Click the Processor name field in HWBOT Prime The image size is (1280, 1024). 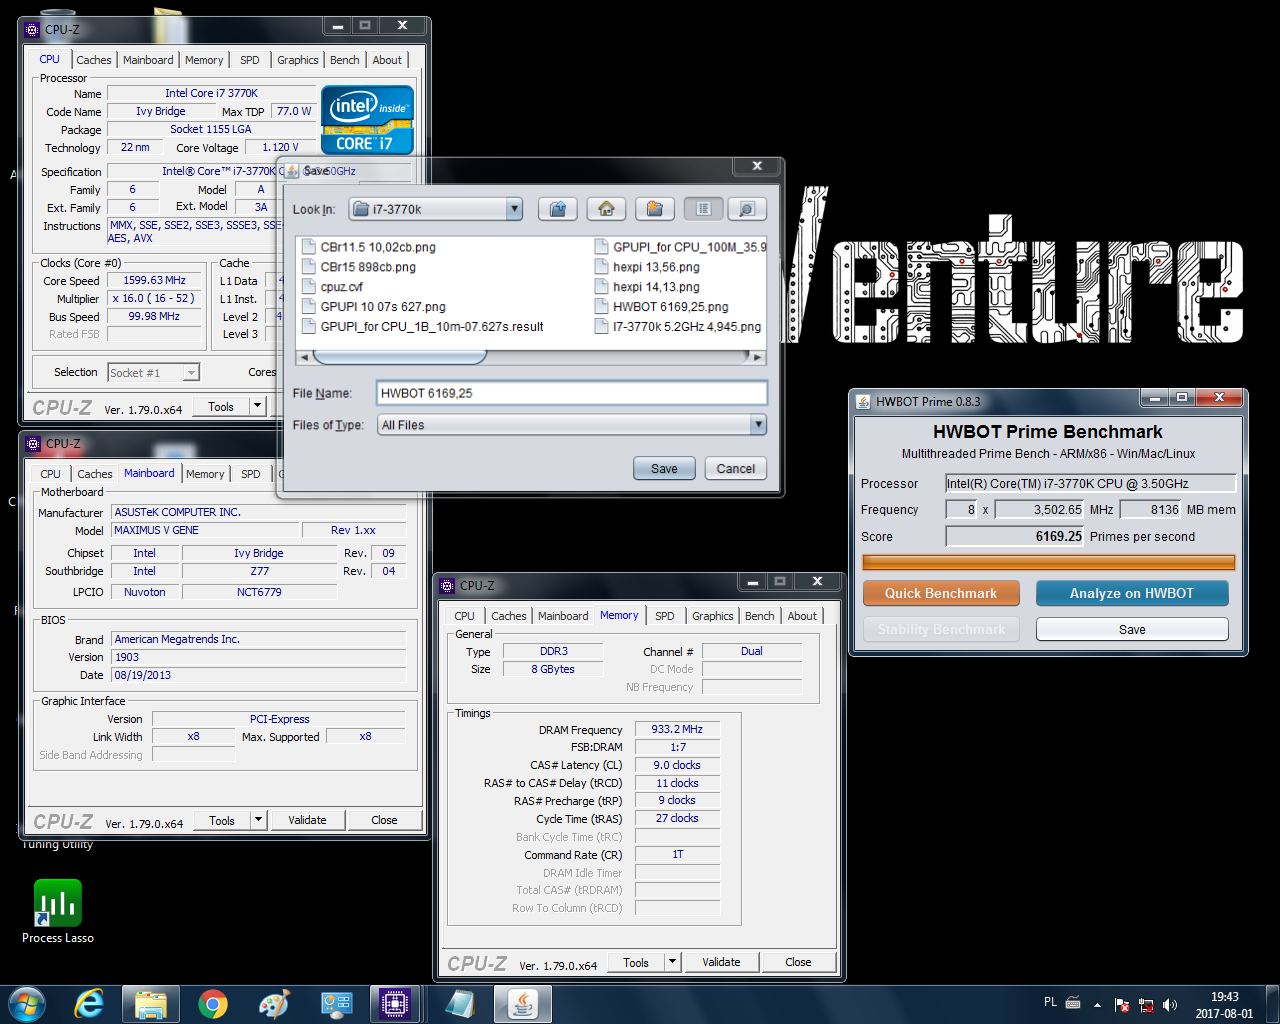[1090, 483]
